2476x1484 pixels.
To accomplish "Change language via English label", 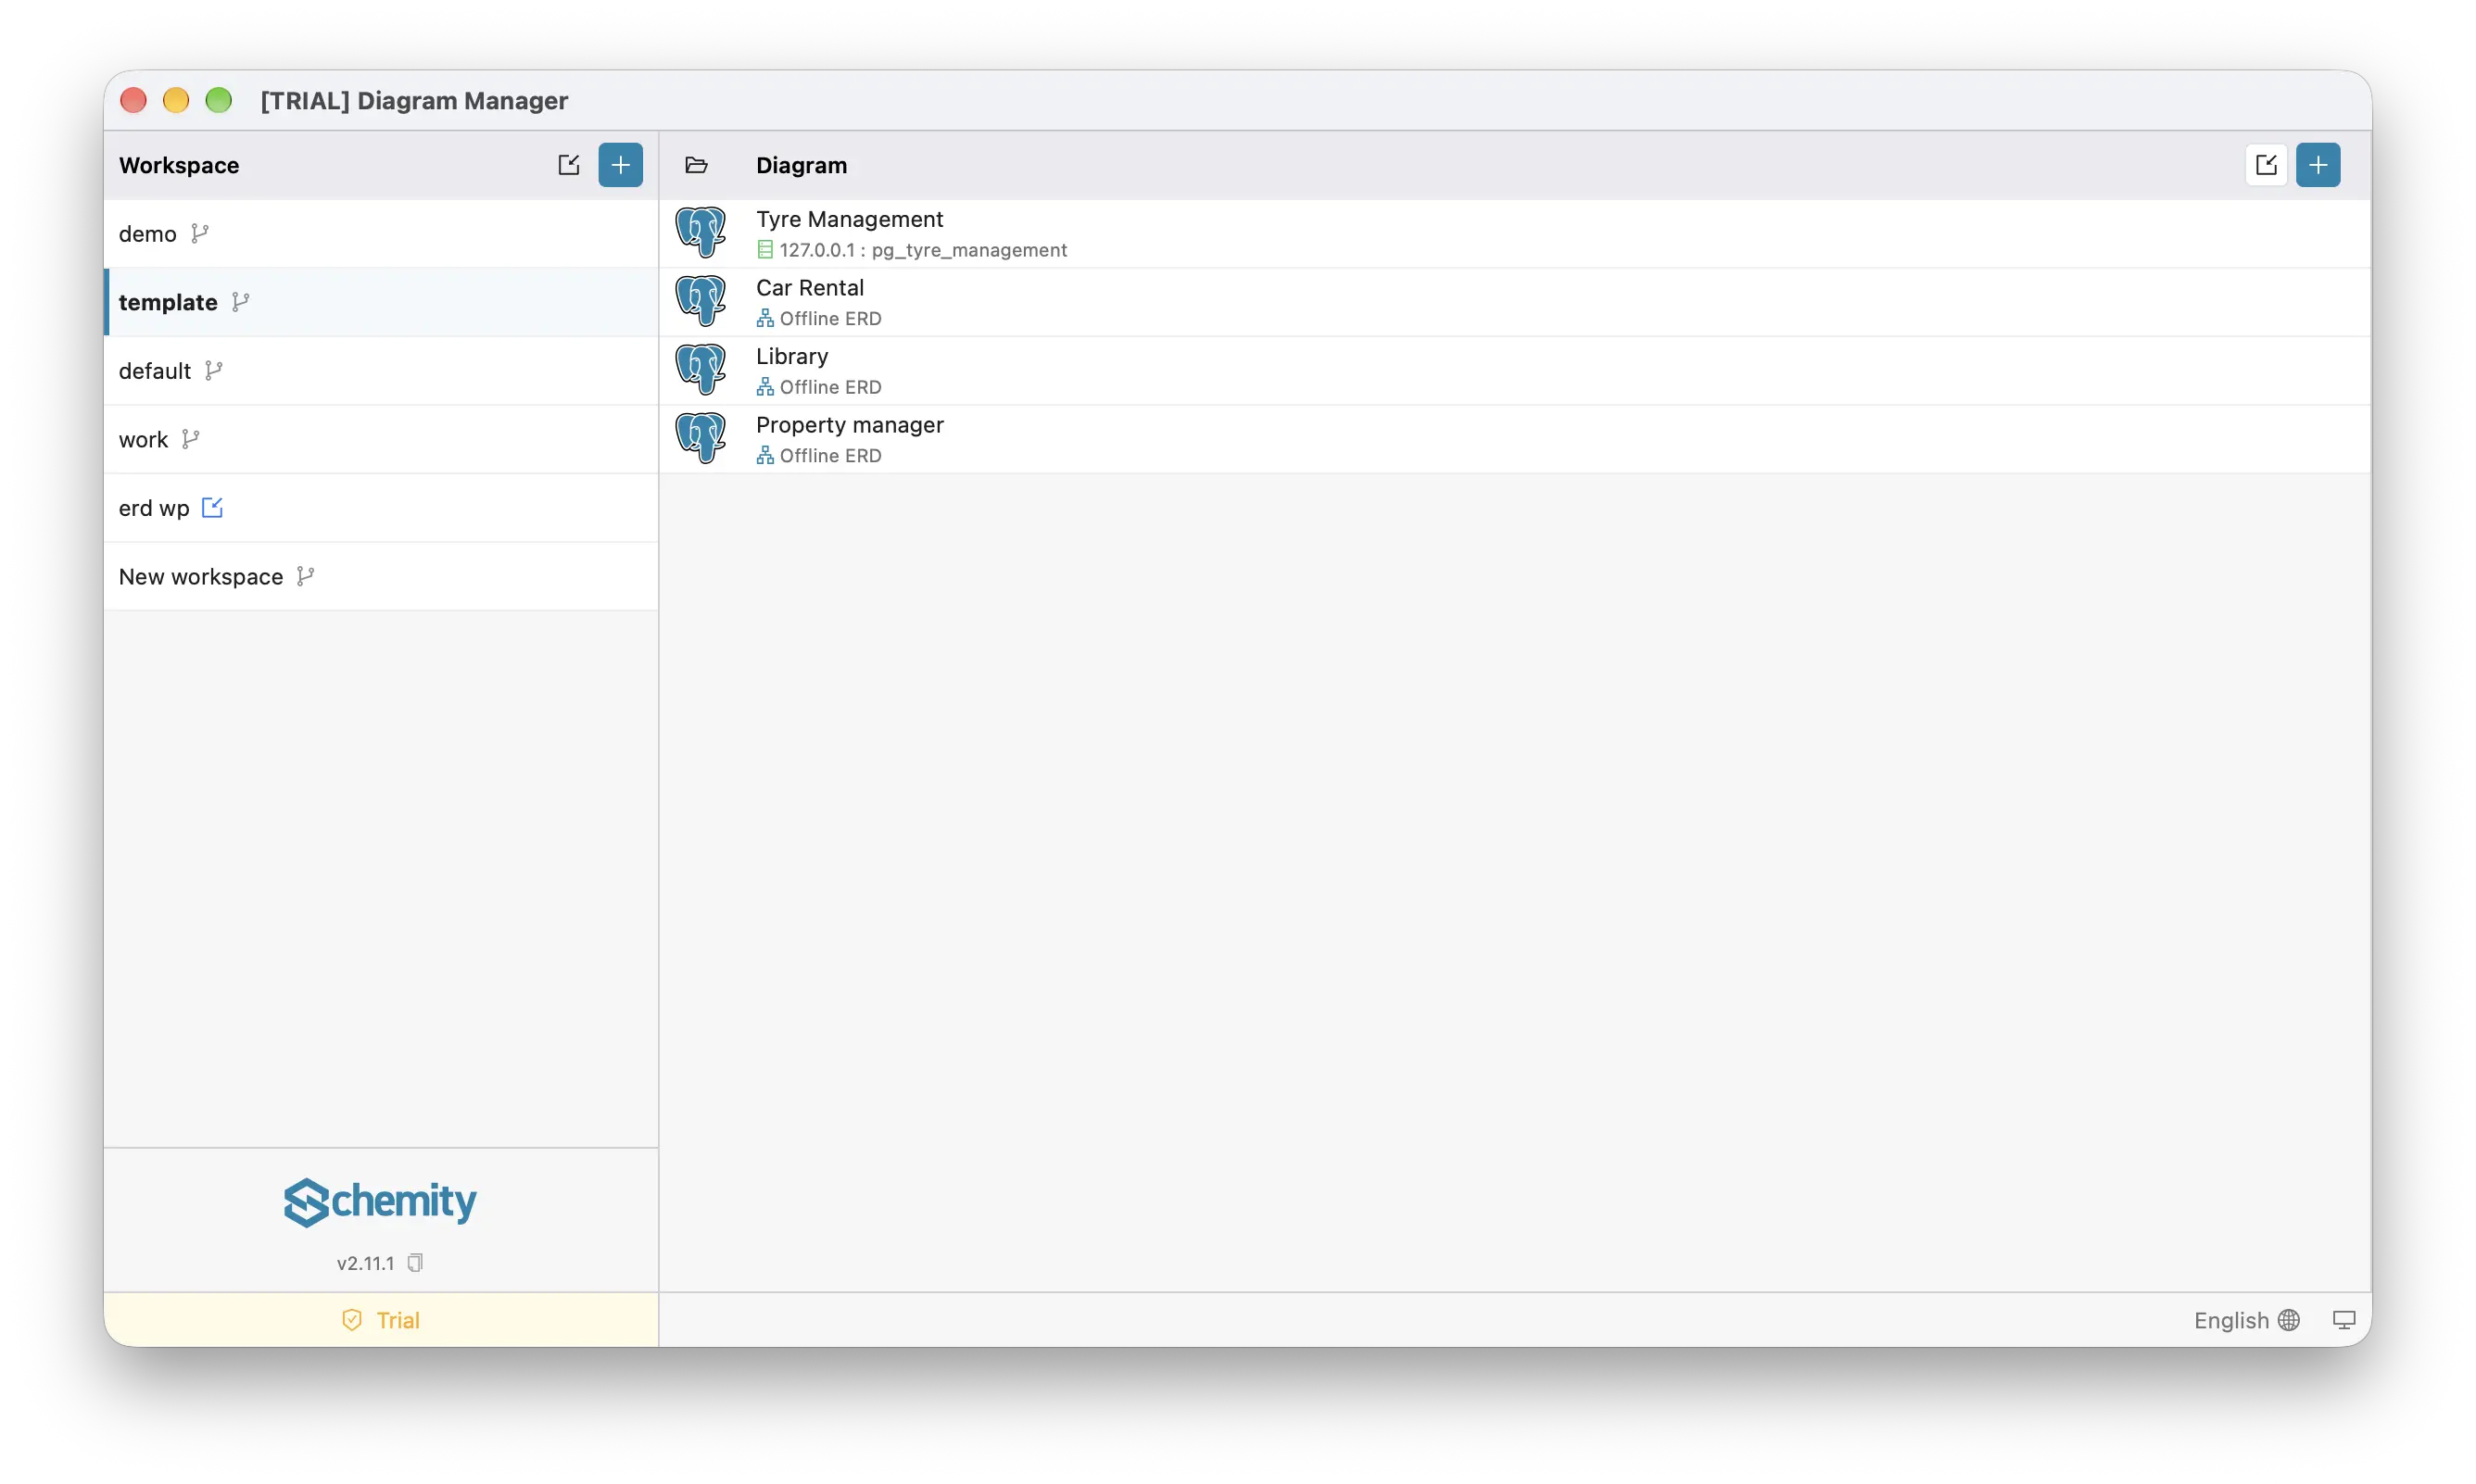I will (2231, 1320).
